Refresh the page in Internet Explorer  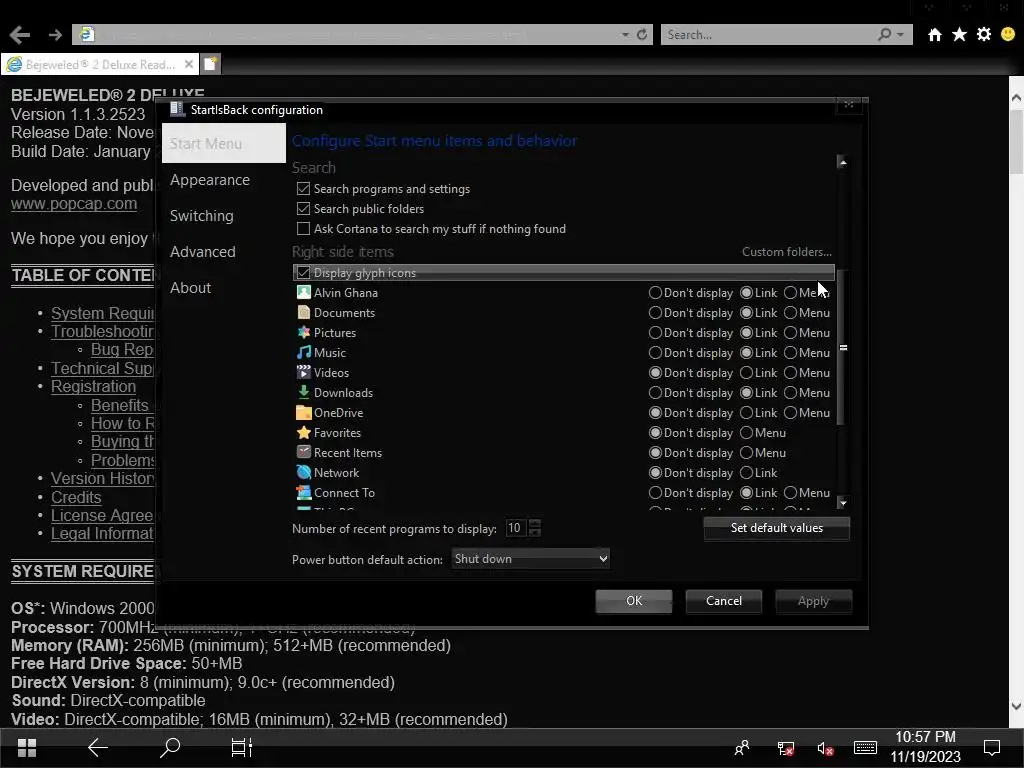[x=642, y=35]
